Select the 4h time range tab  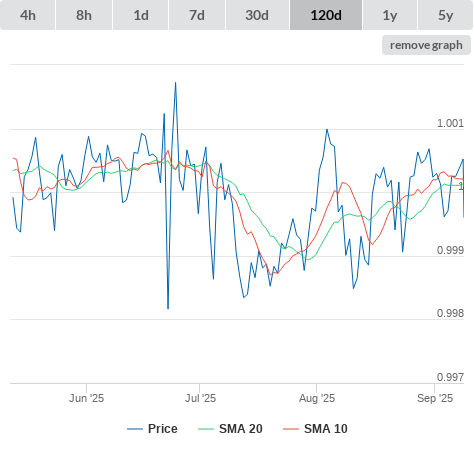tap(28, 15)
